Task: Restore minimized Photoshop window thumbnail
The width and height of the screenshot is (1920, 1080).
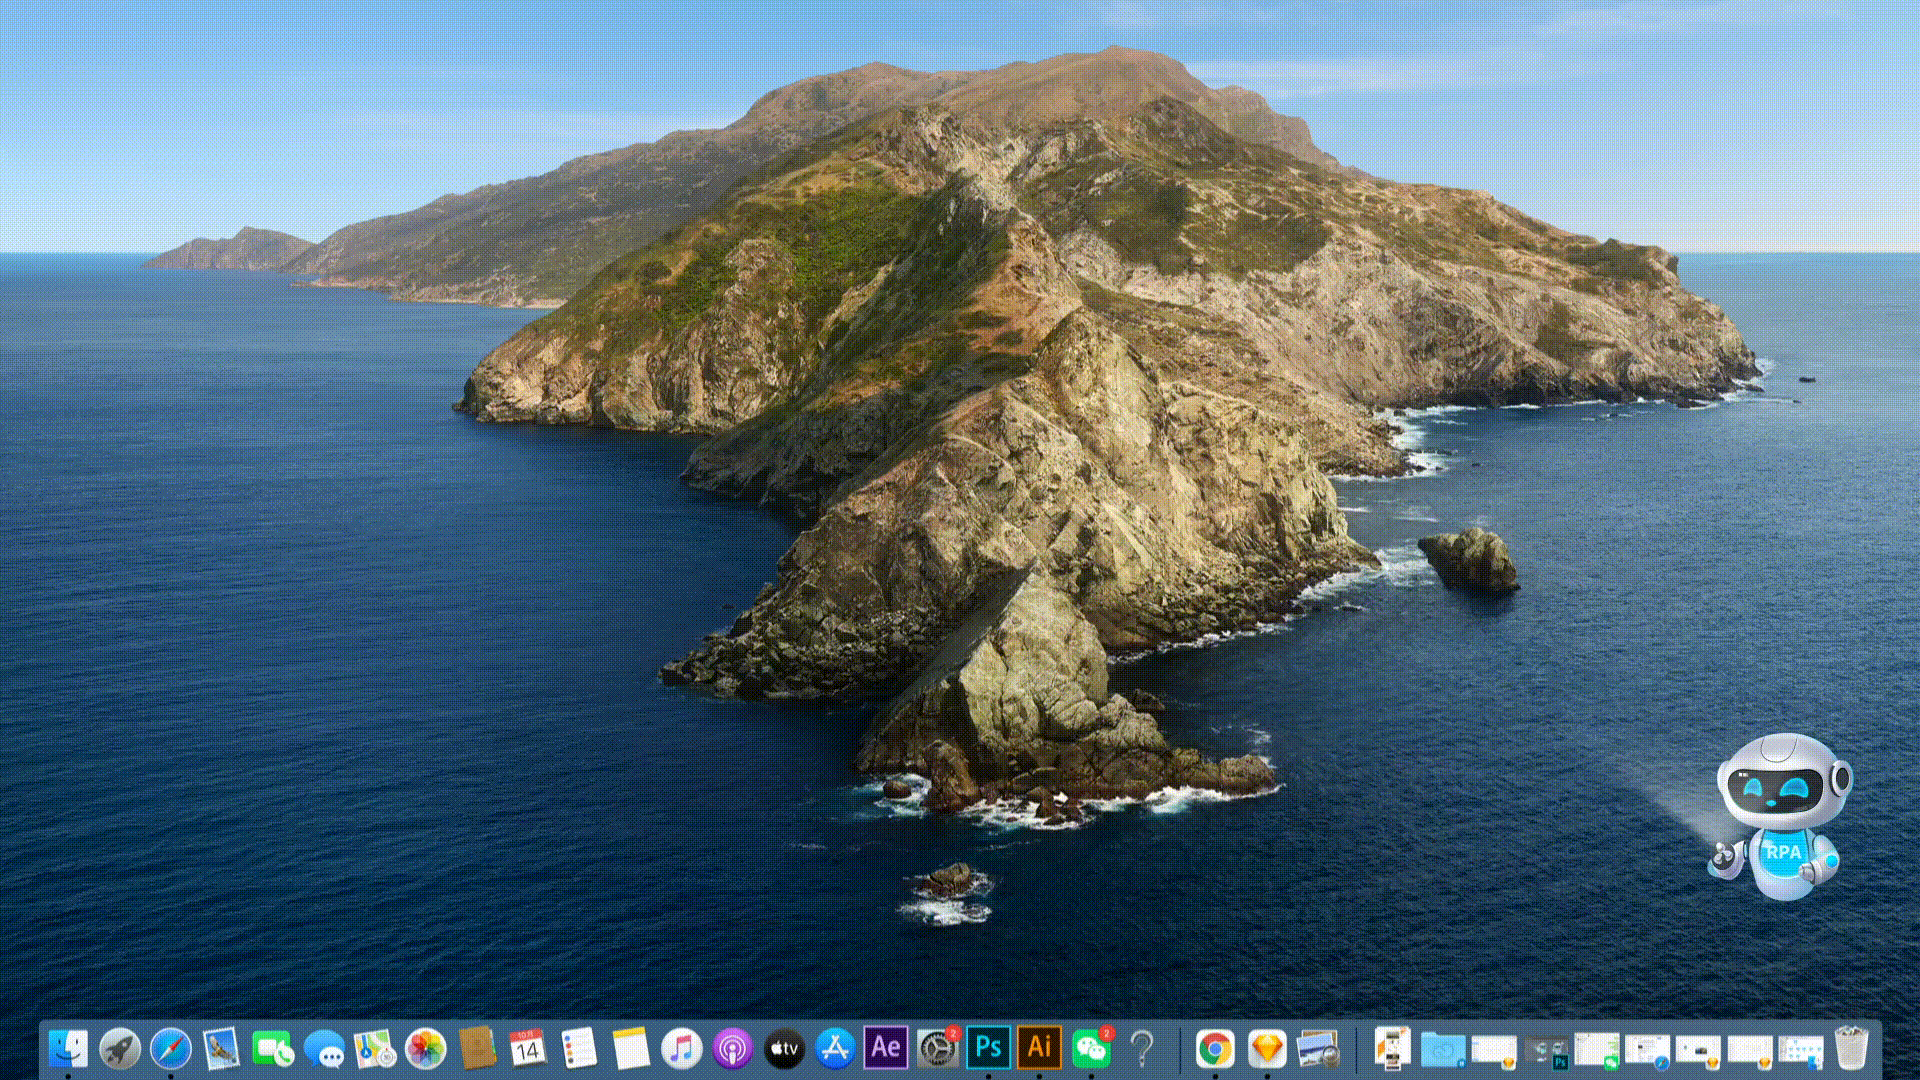Action: [x=1545, y=1050]
